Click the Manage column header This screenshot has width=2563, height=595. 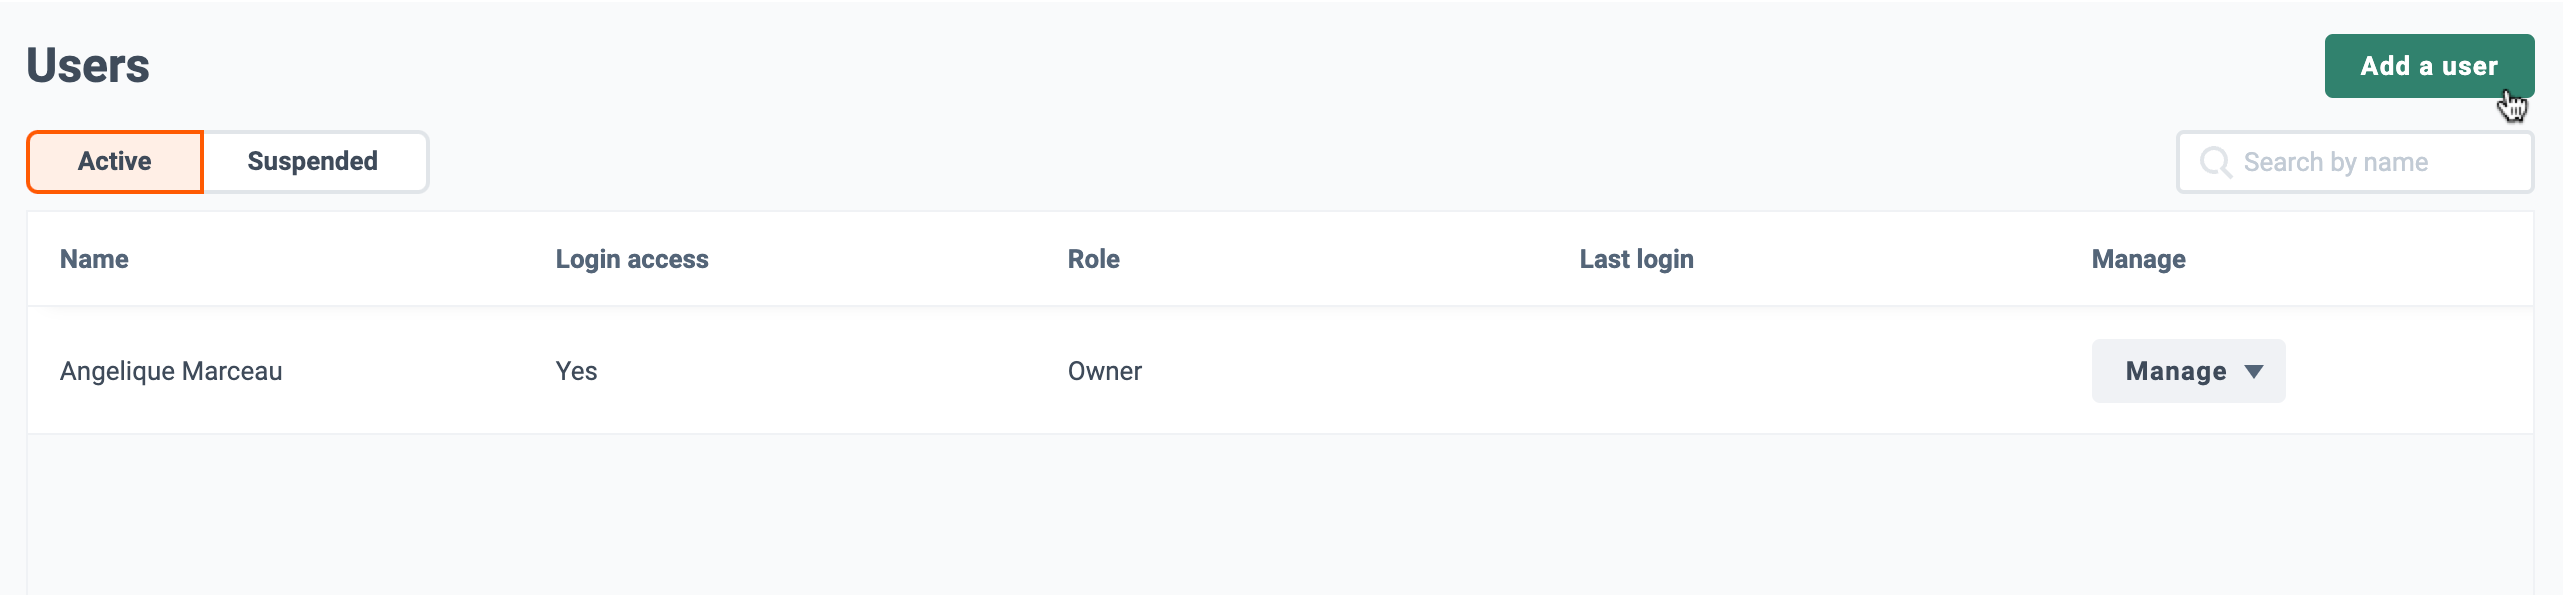point(2138,259)
